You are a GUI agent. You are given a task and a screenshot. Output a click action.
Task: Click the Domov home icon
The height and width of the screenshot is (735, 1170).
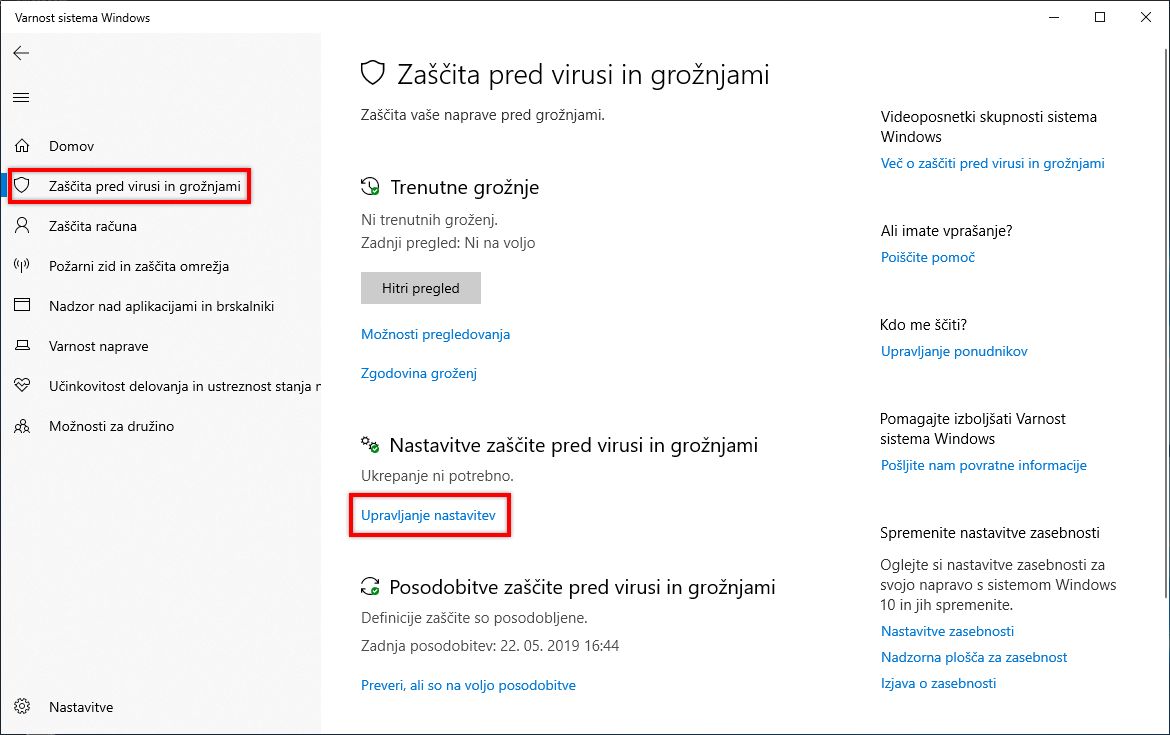coord(23,146)
